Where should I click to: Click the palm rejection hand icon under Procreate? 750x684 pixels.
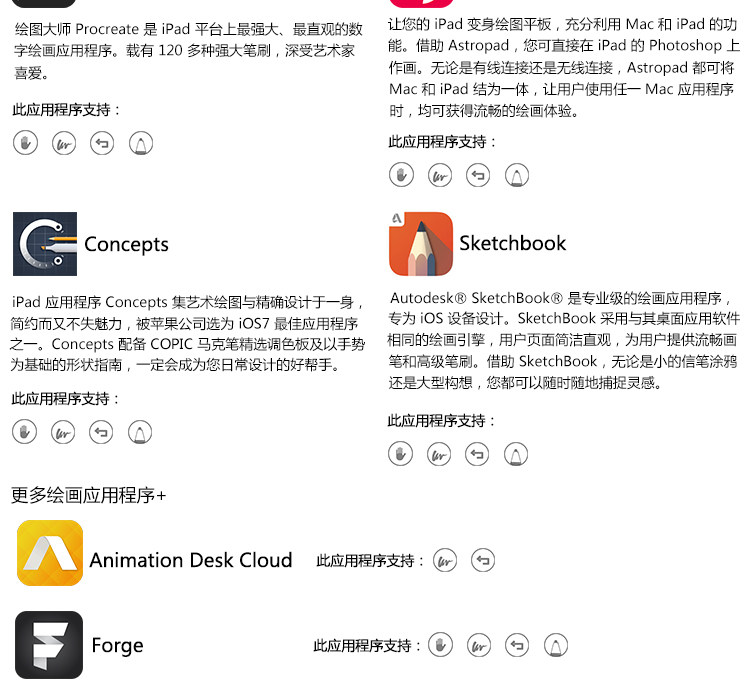(25, 143)
